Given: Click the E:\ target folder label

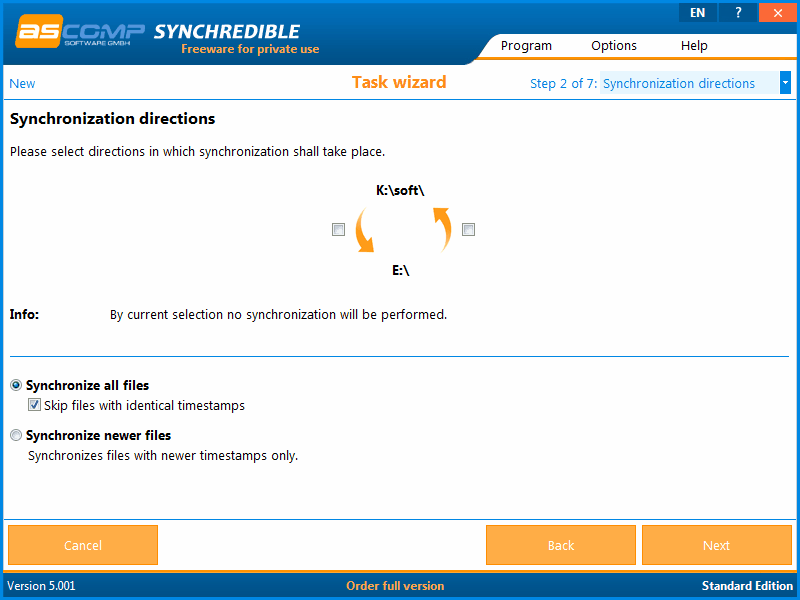Looking at the screenshot, I should 401,270.
